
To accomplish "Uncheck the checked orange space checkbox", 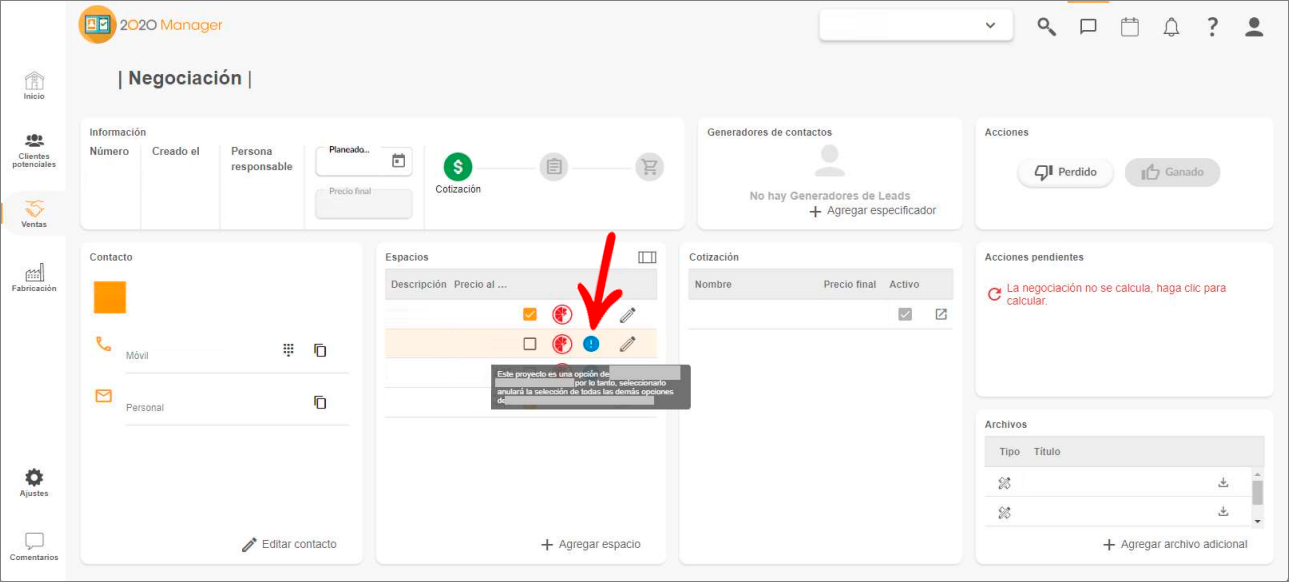I will [x=530, y=314].
